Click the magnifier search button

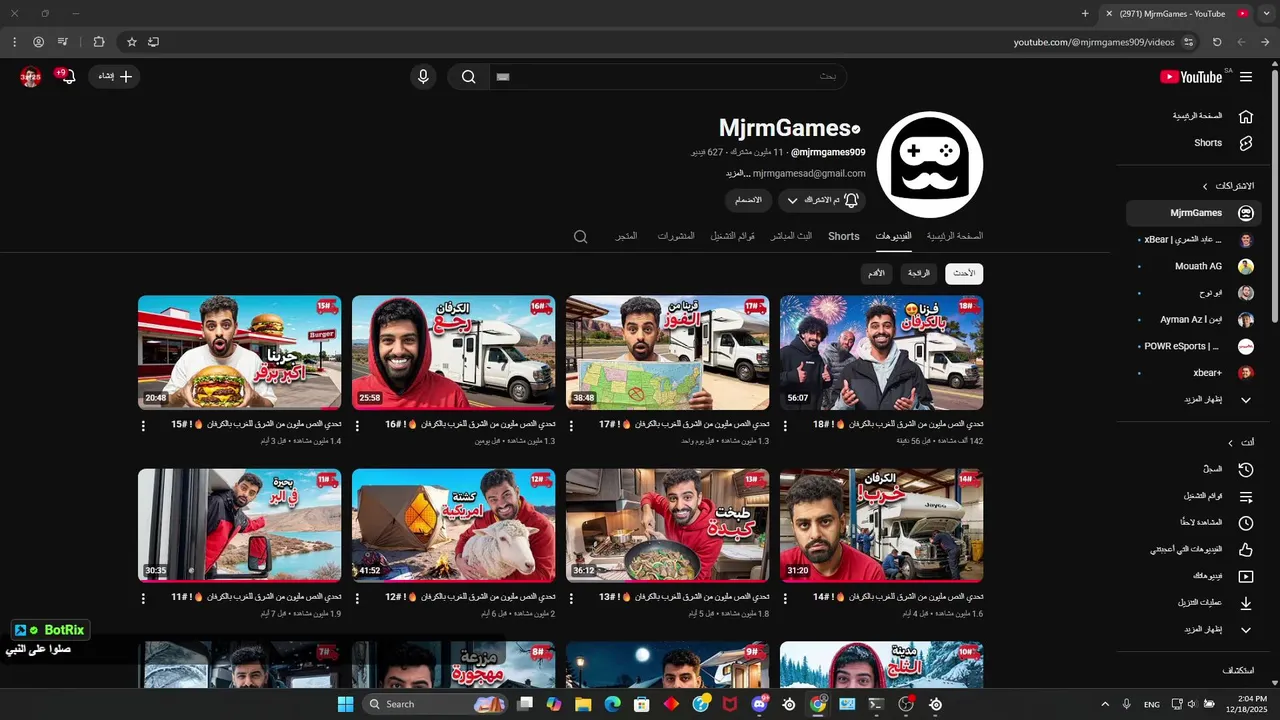(x=468, y=77)
